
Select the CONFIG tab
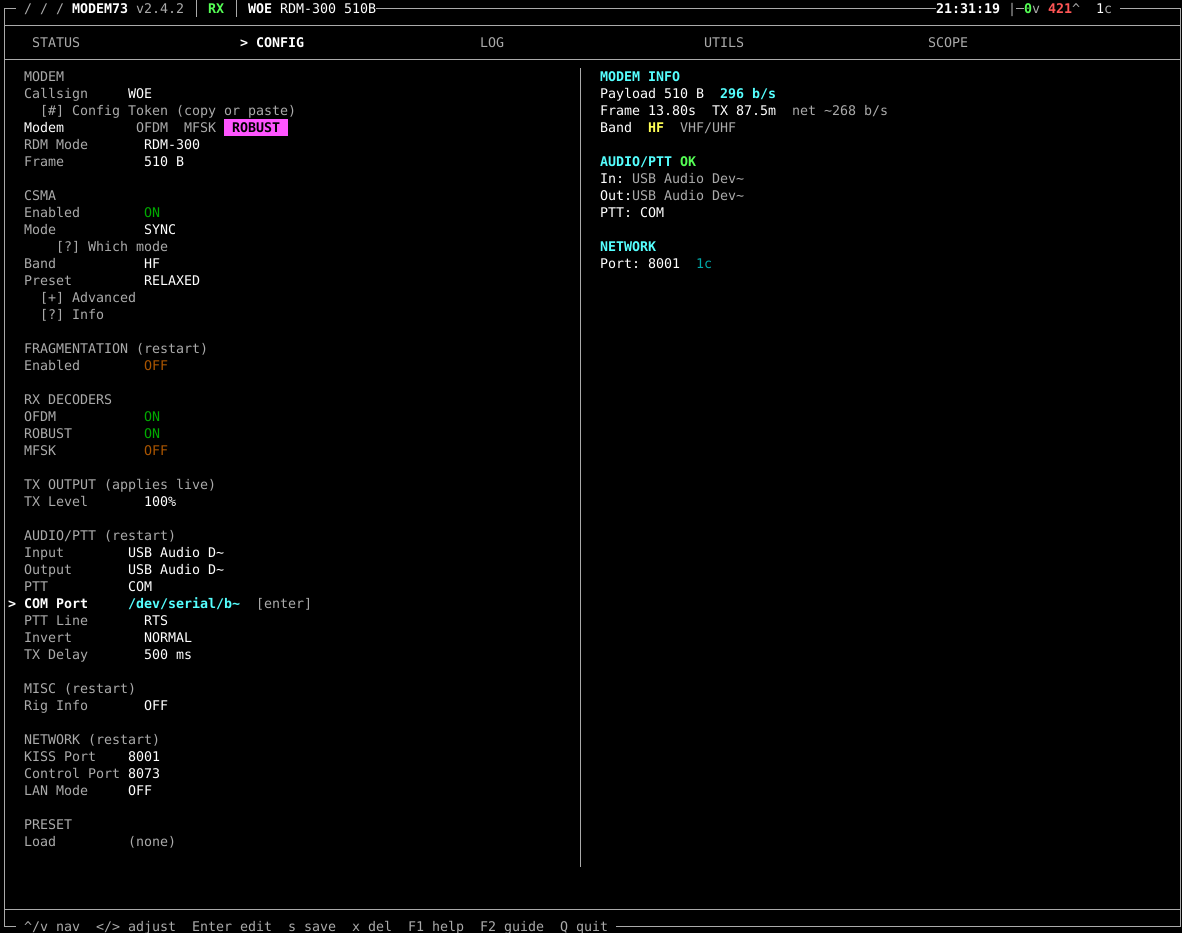(272, 43)
